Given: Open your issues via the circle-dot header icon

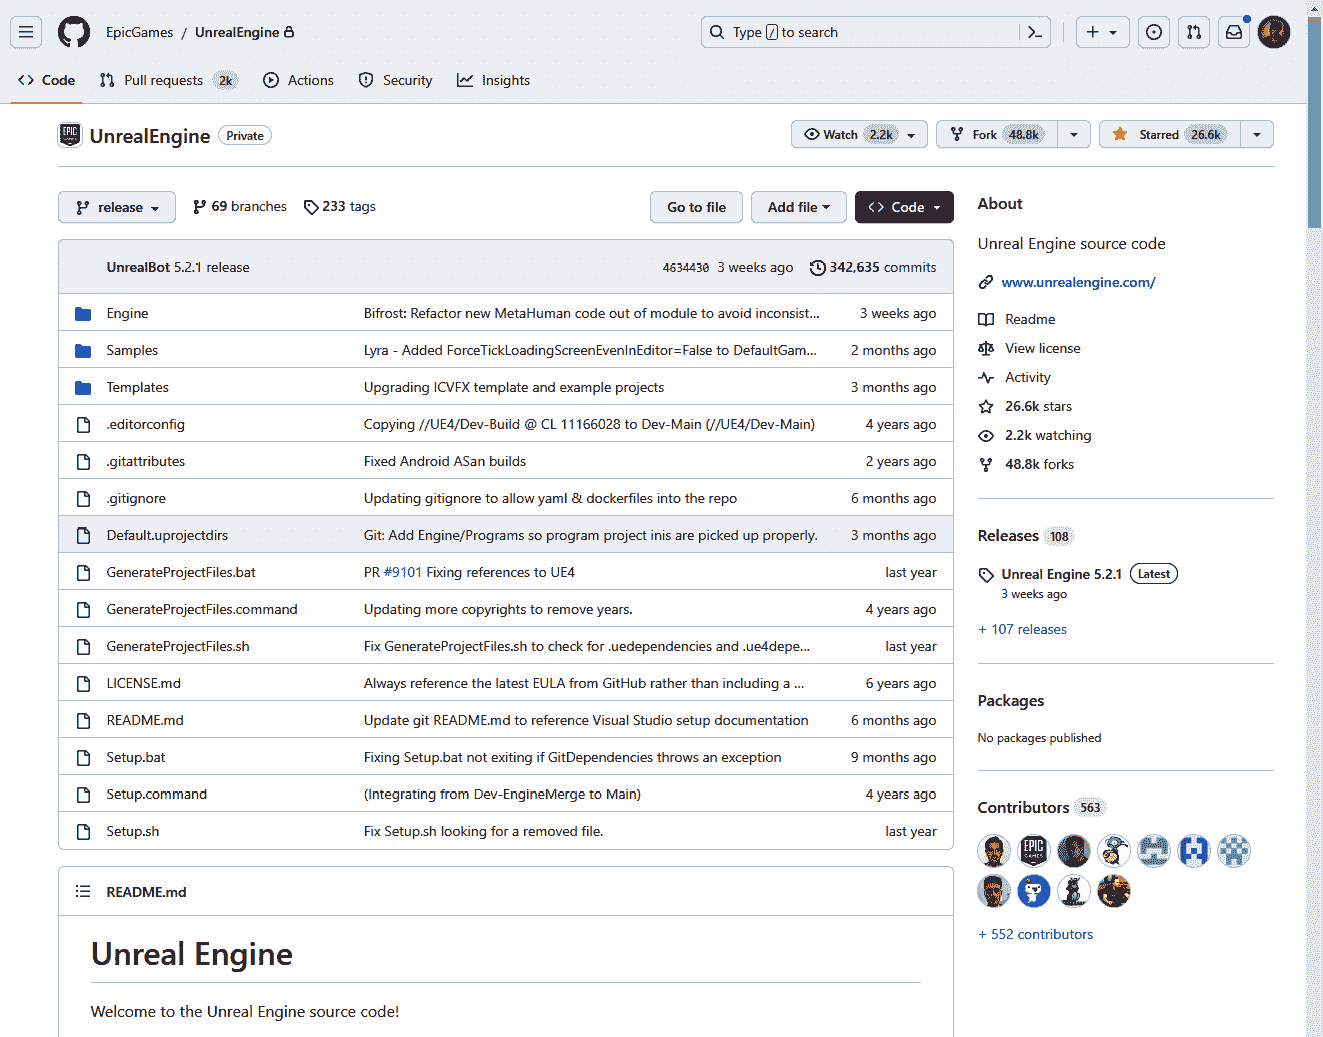Looking at the screenshot, I should click(x=1153, y=31).
